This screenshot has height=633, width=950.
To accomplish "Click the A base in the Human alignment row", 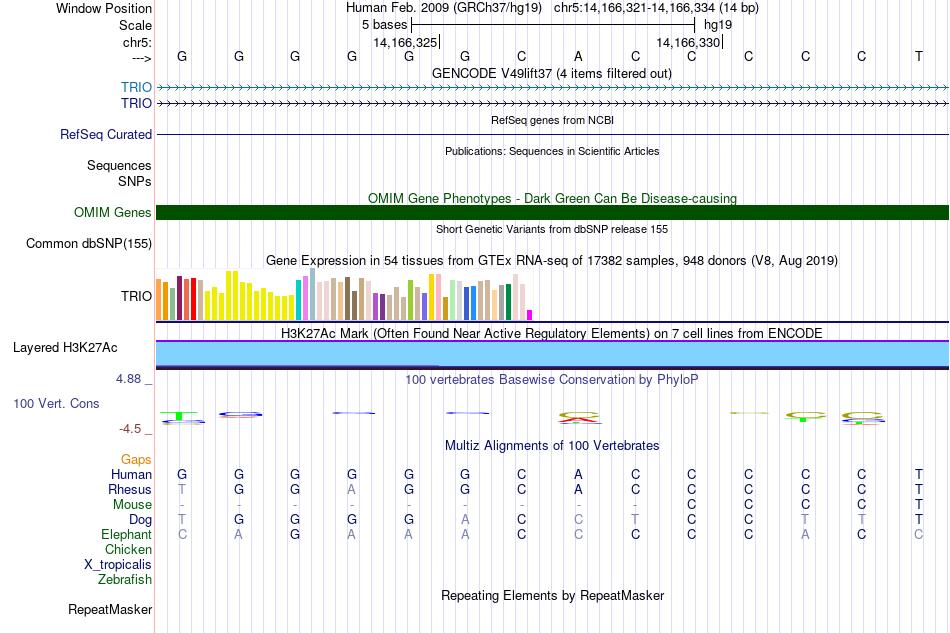I will [x=579, y=474].
